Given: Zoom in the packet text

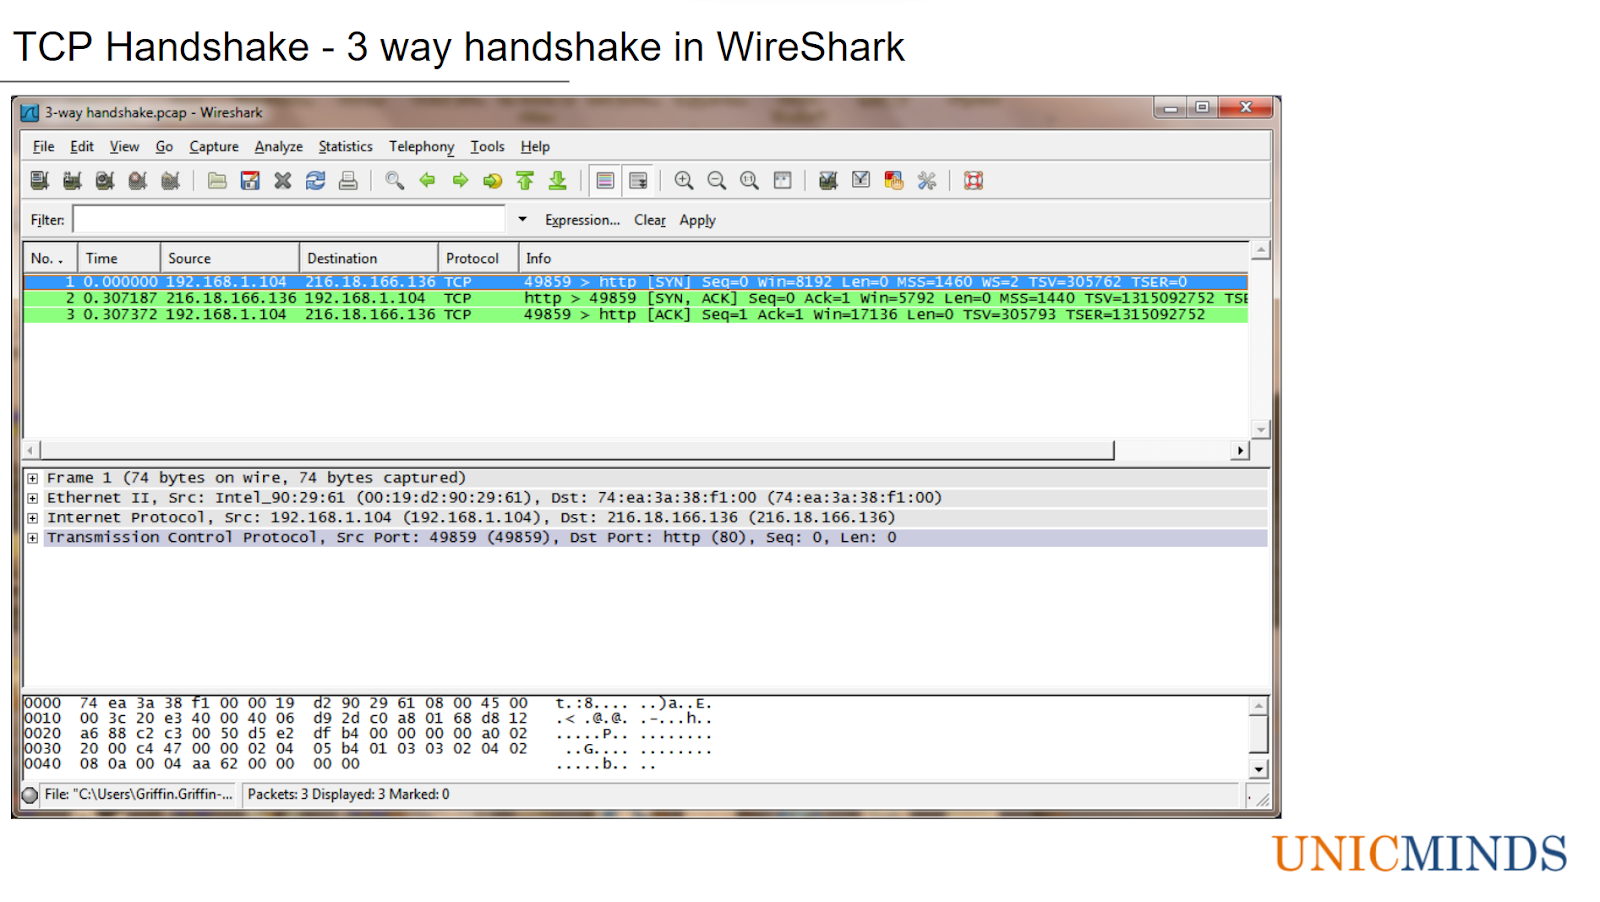Looking at the screenshot, I should pyautogui.click(x=684, y=181).
